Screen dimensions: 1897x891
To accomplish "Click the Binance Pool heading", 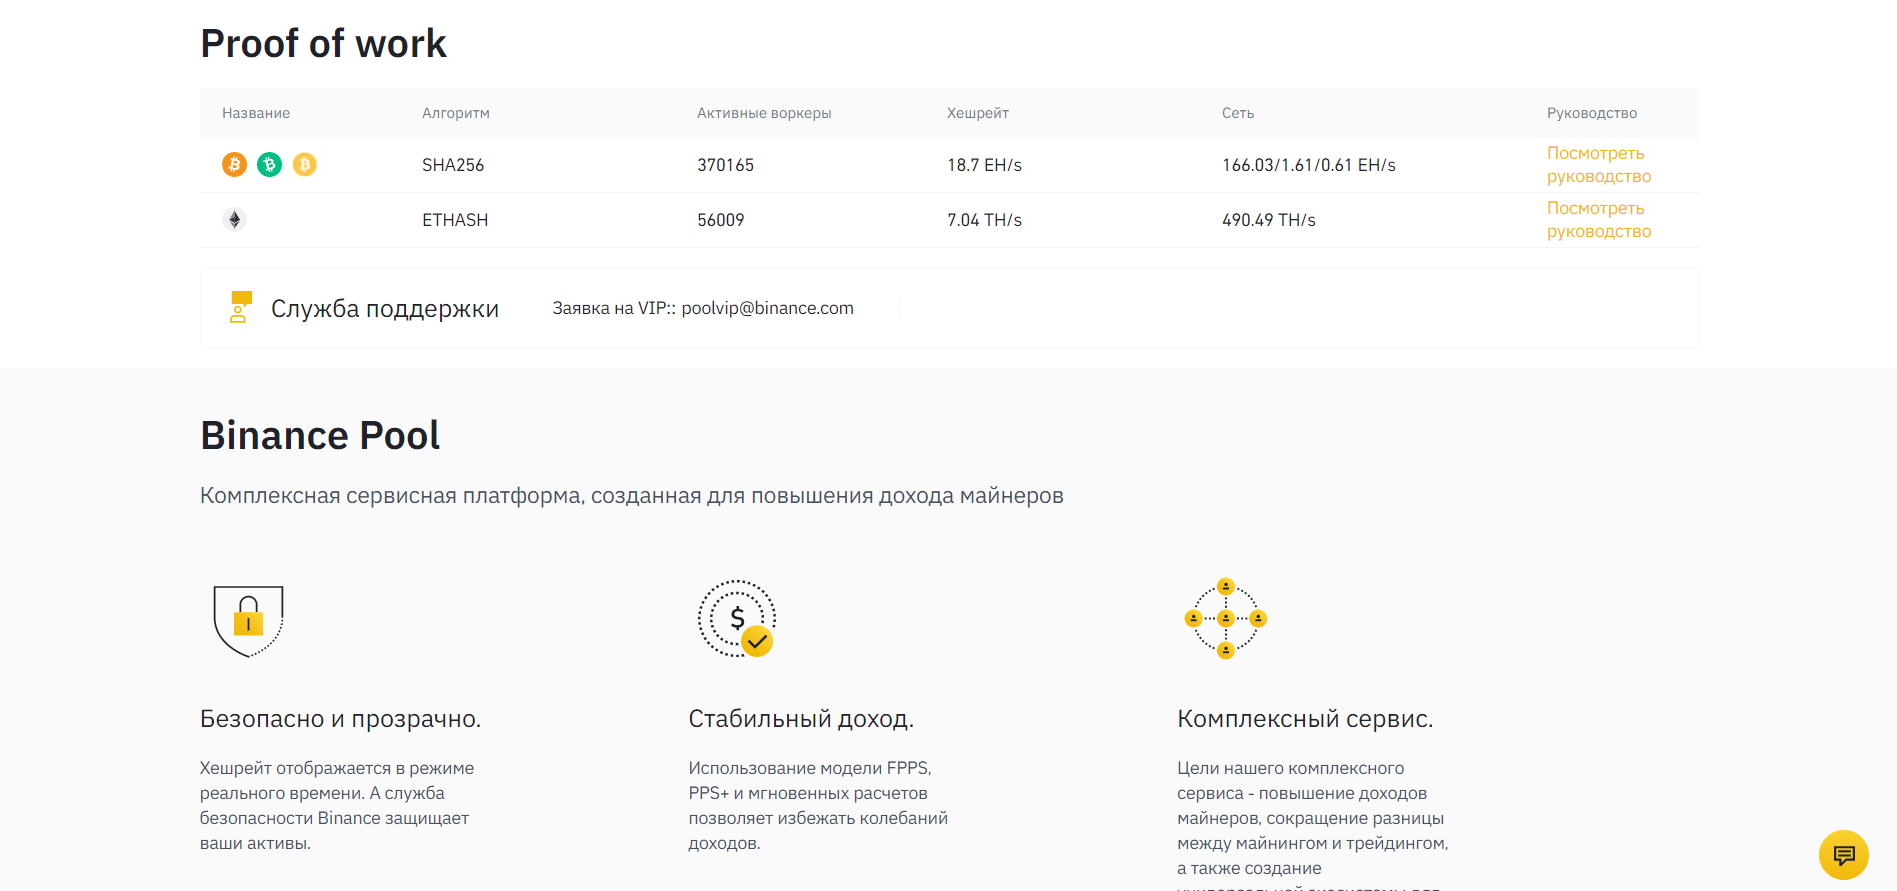I will [x=320, y=435].
